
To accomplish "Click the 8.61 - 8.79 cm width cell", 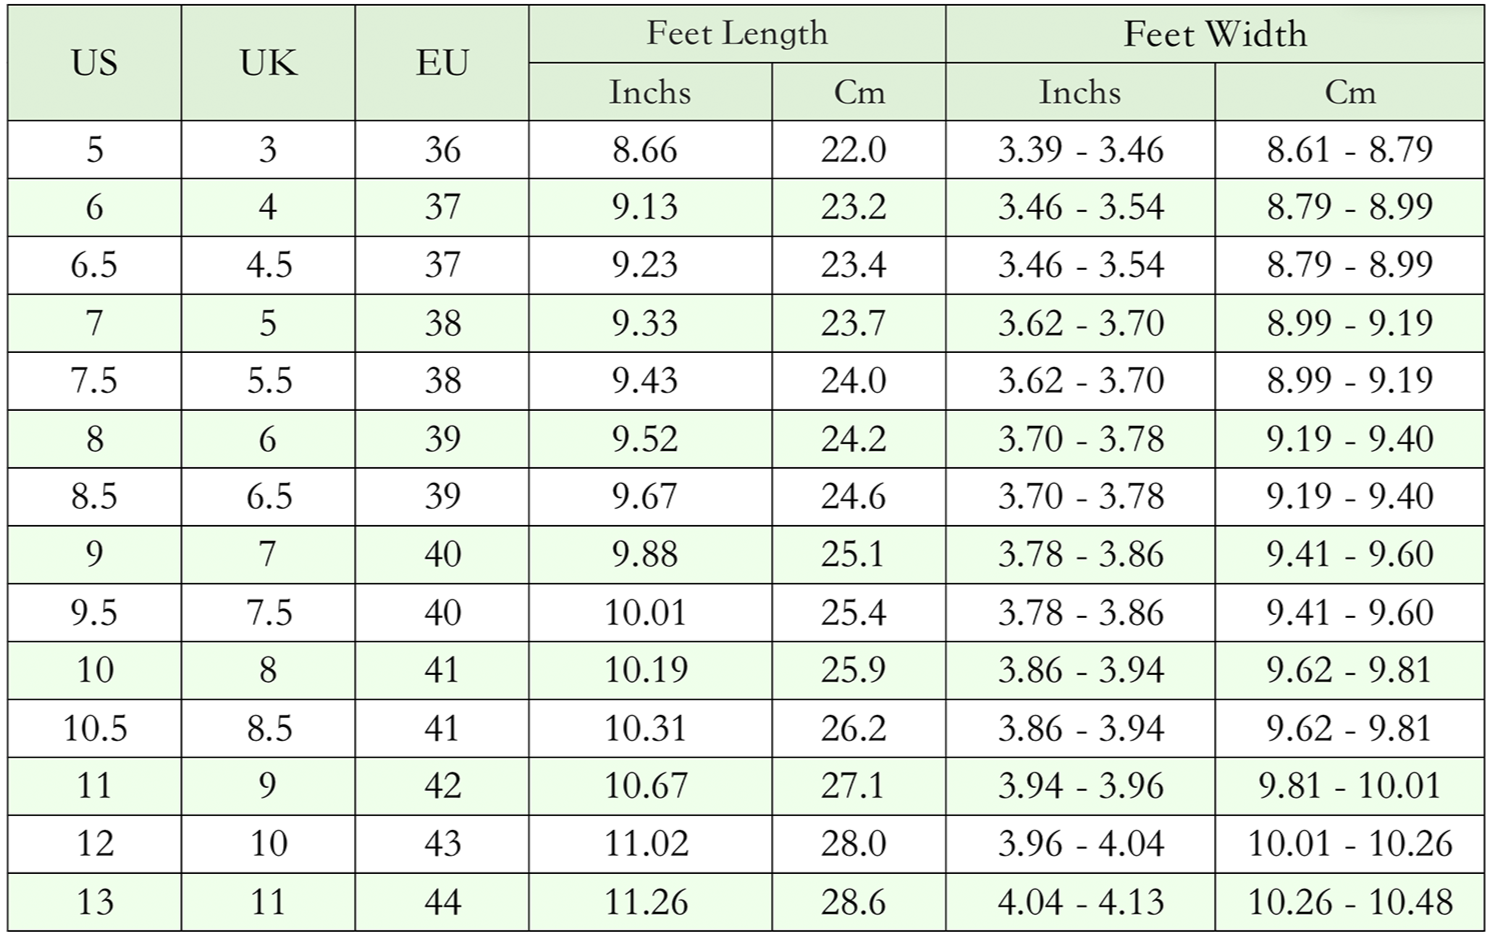I will pyautogui.click(x=1350, y=150).
